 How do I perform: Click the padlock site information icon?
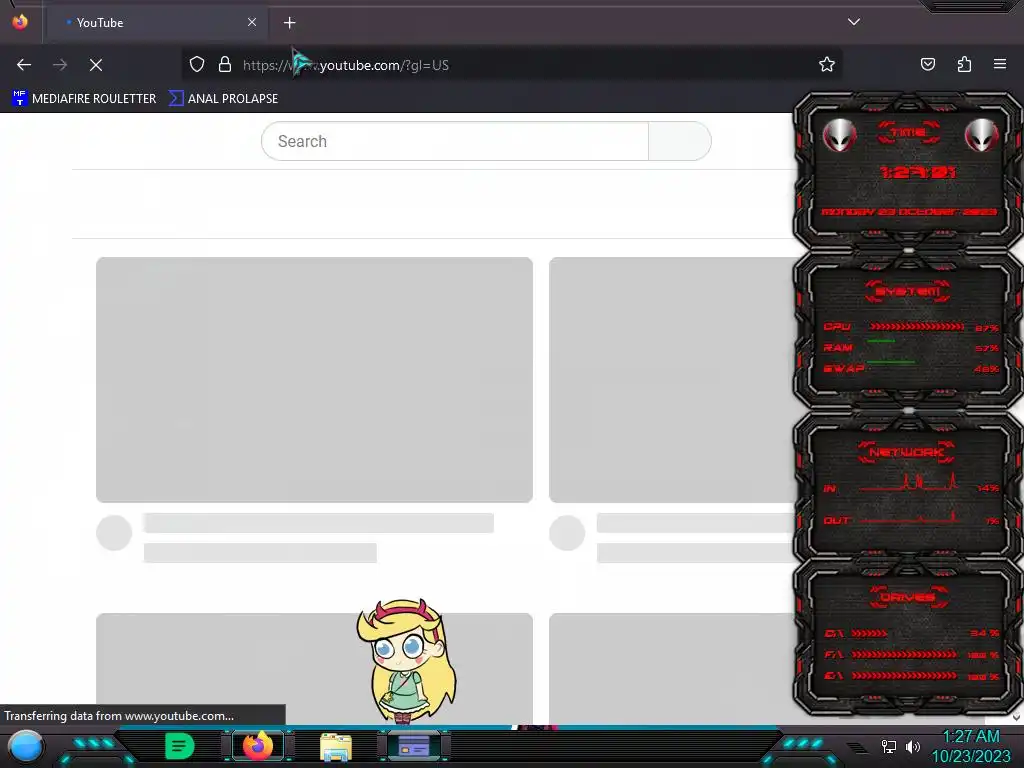tap(225, 65)
